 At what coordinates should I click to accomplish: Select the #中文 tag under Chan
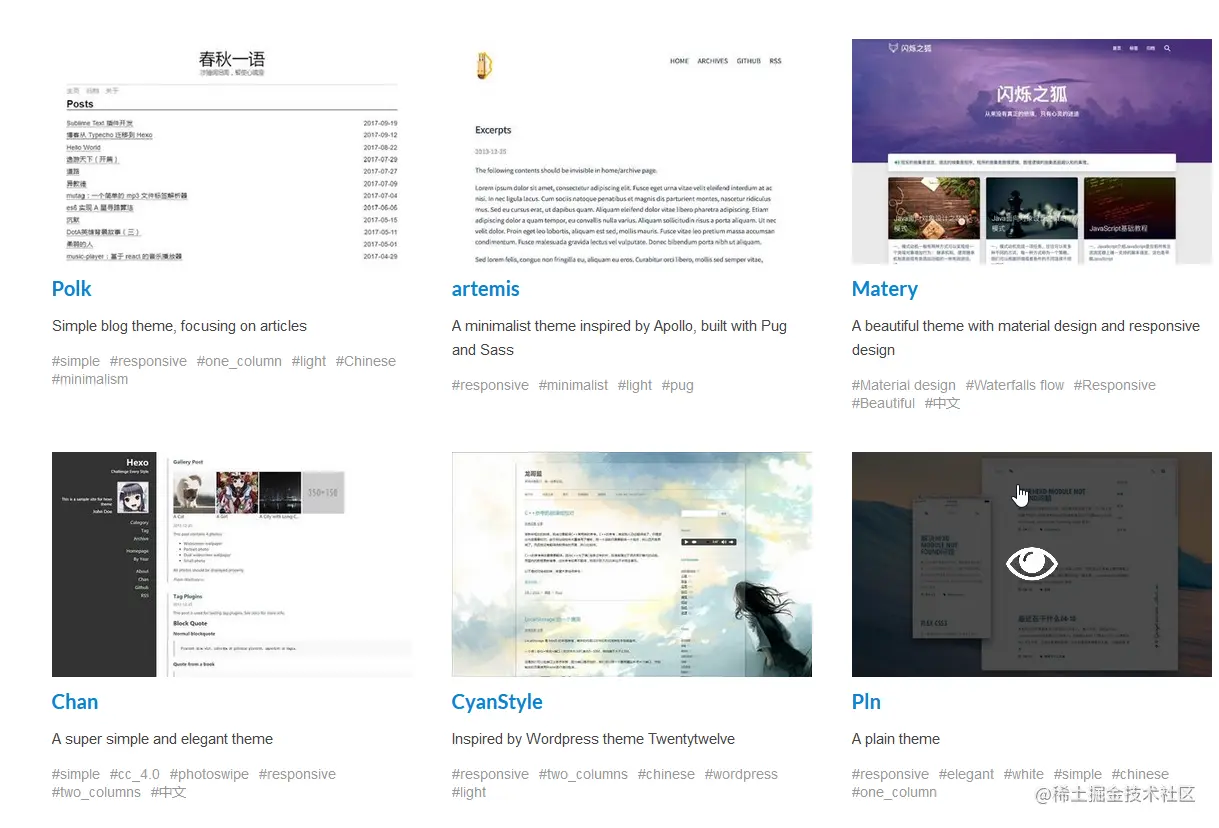pos(169,792)
